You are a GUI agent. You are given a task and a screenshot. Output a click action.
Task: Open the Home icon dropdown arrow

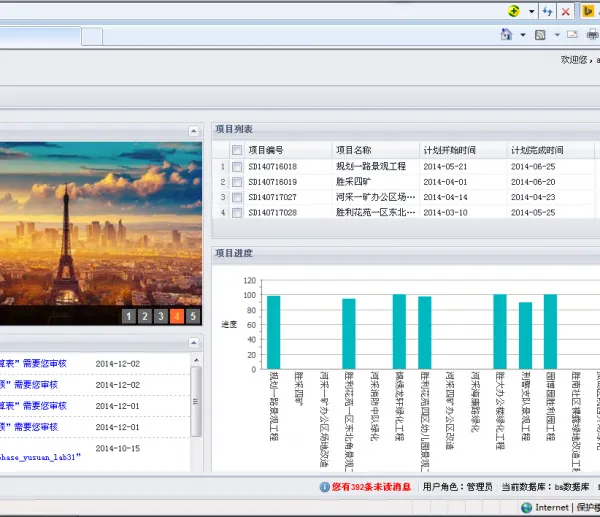tap(523, 35)
